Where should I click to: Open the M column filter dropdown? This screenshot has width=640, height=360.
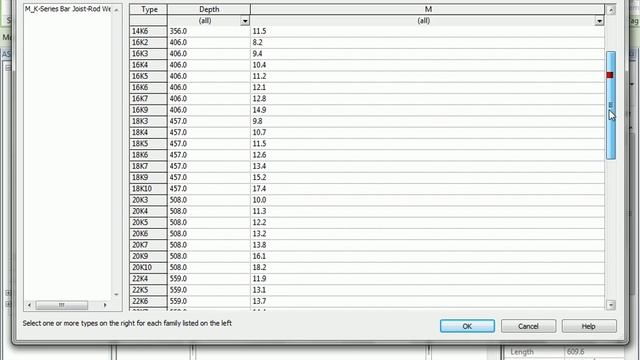coord(599,21)
